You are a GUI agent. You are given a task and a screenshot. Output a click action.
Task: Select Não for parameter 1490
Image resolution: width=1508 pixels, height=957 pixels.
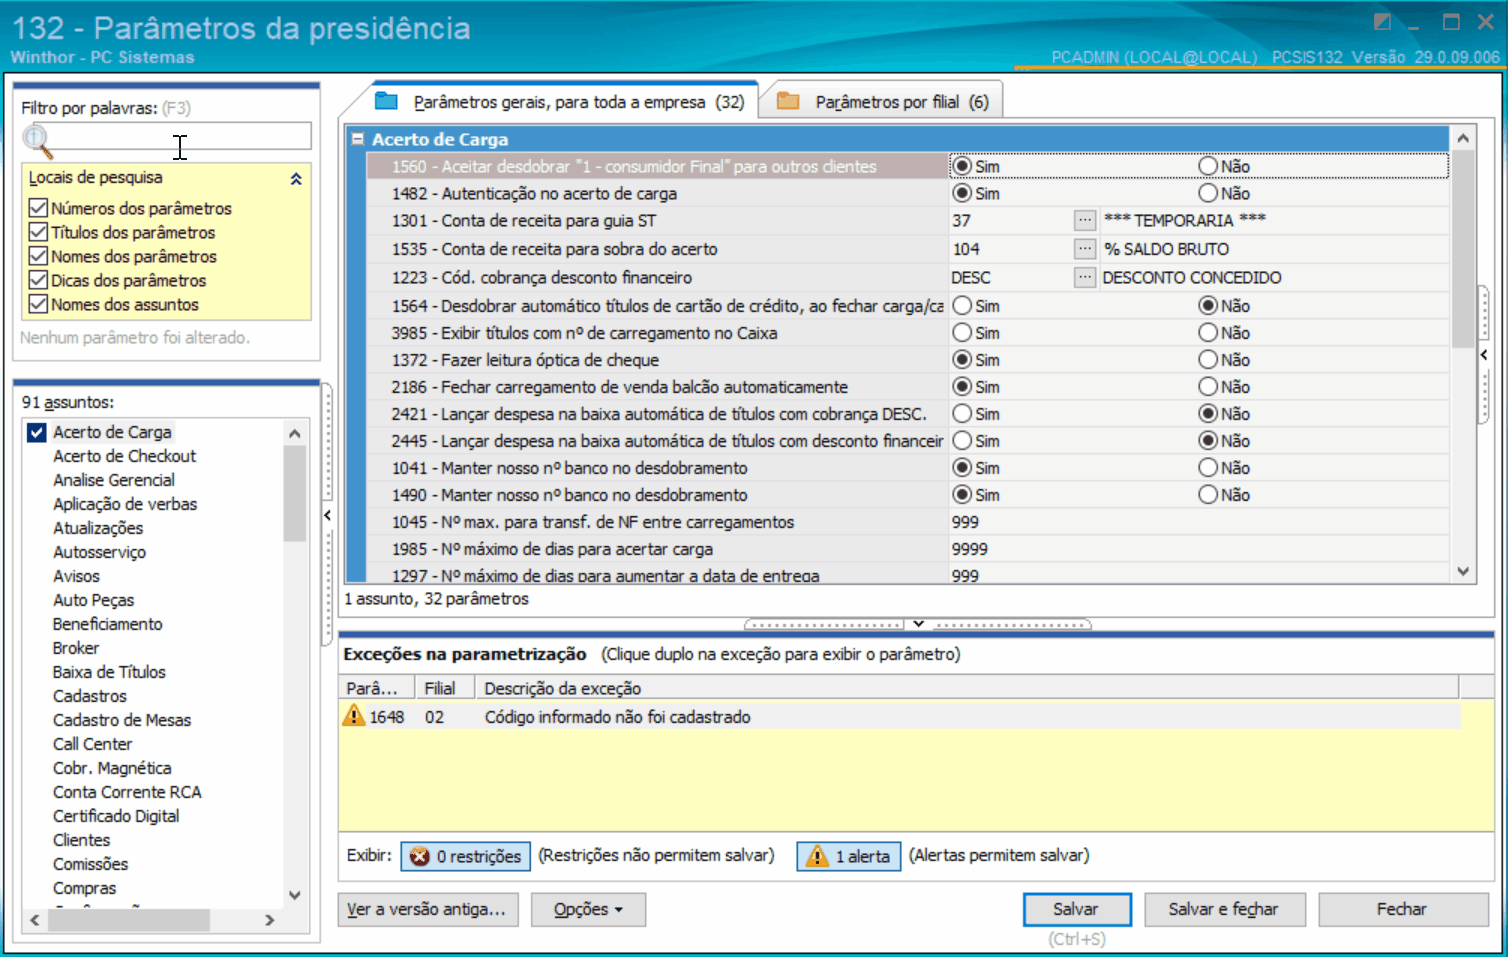(x=1208, y=494)
